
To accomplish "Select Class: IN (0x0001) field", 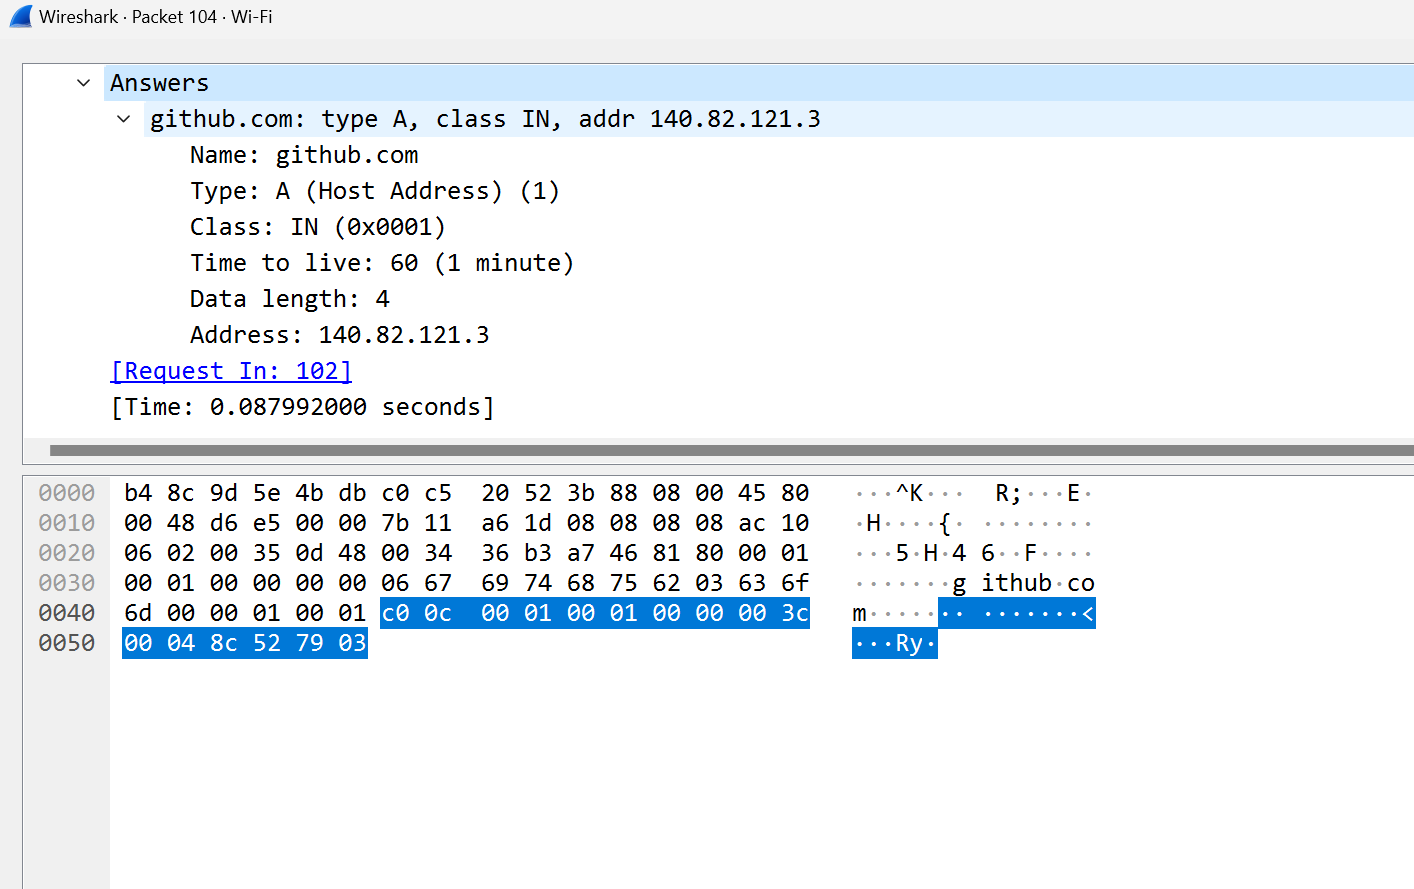I will tap(318, 227).
